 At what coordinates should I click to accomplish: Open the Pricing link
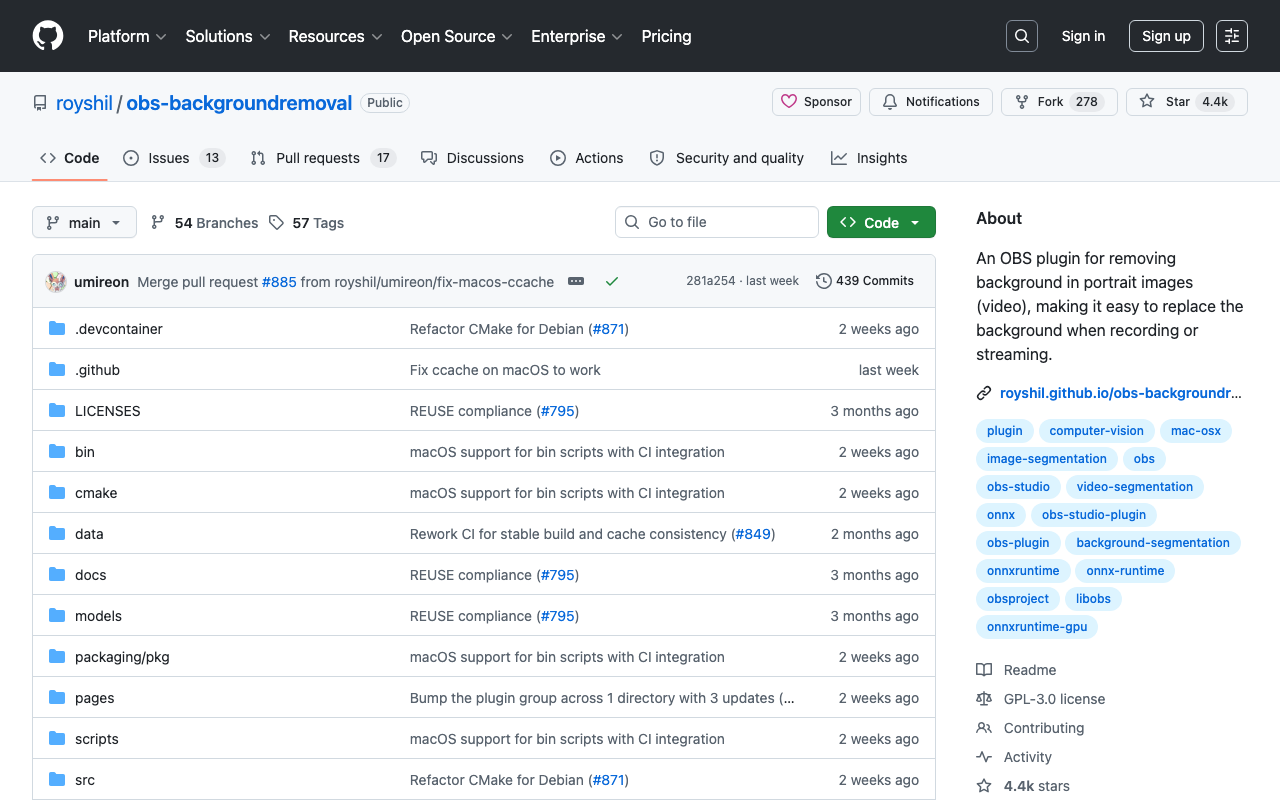click(666, 36)
